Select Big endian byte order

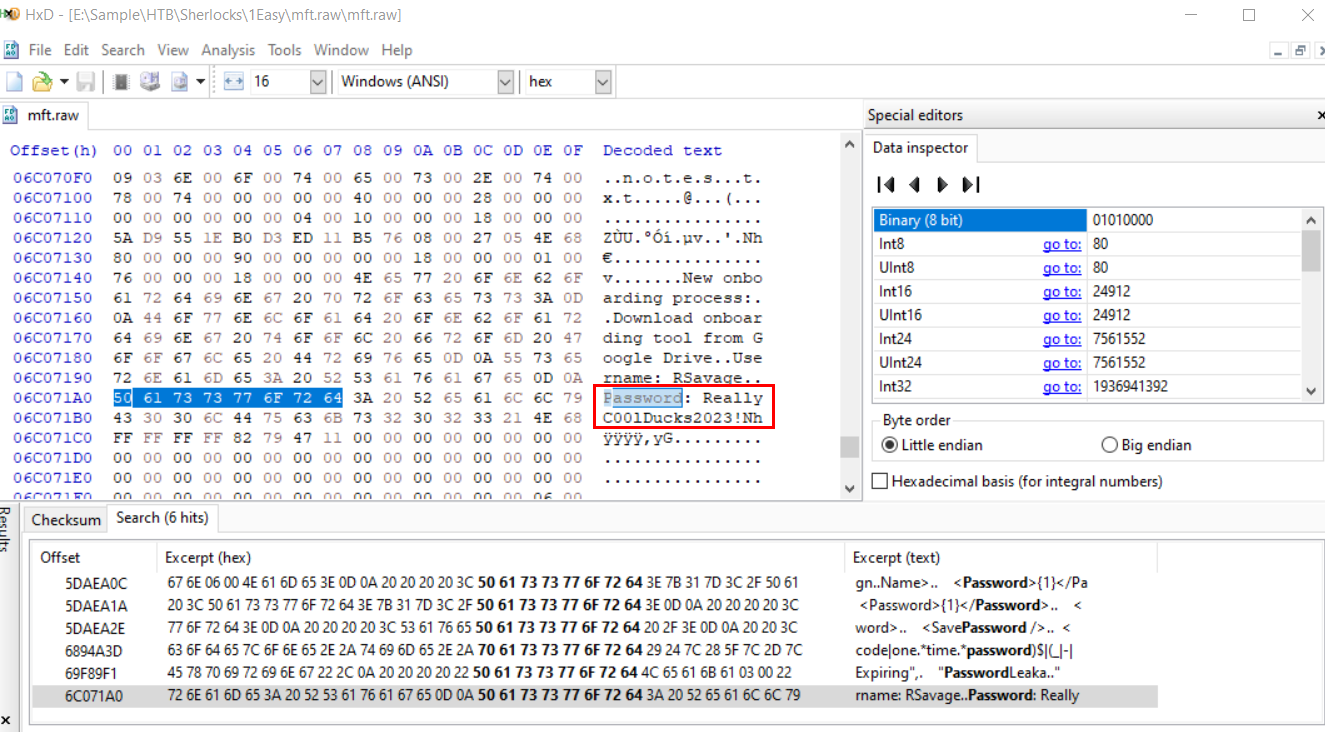[1109, 445]
